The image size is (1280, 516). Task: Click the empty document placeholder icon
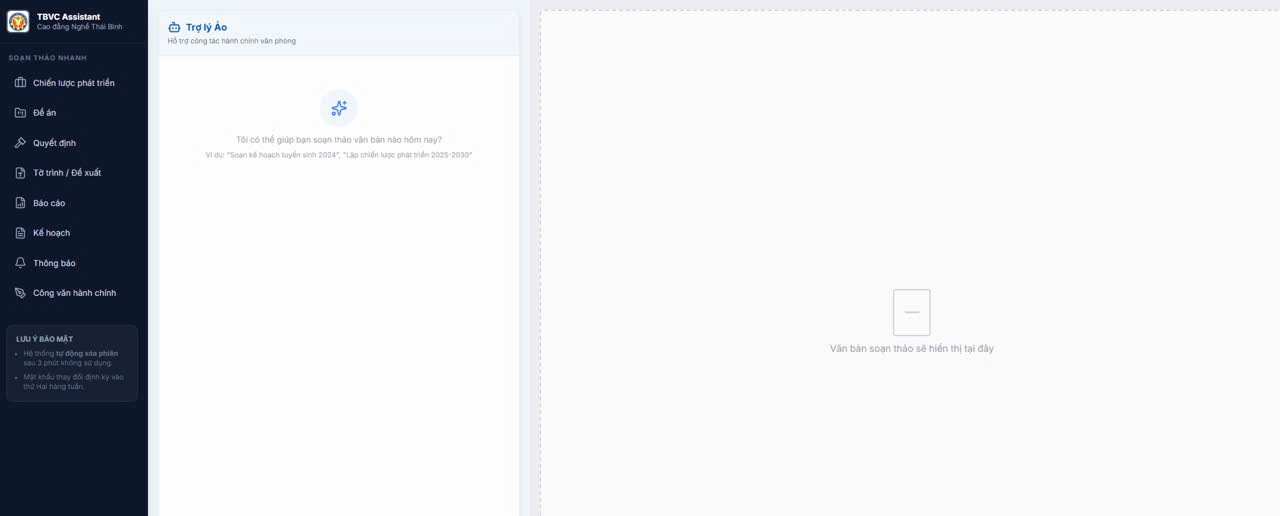[x=911, y=312]
